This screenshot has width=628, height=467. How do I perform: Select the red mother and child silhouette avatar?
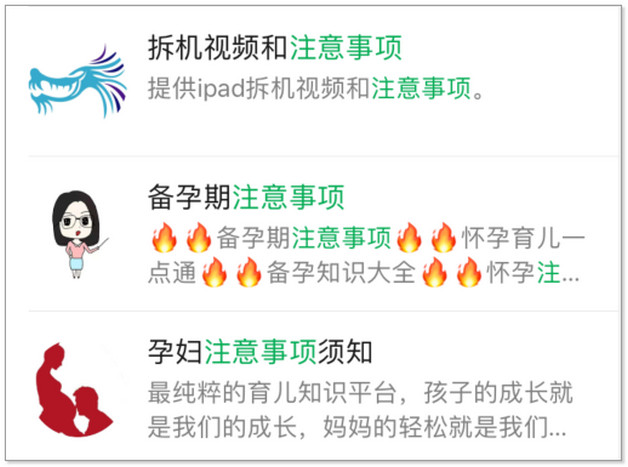[74, 389]
